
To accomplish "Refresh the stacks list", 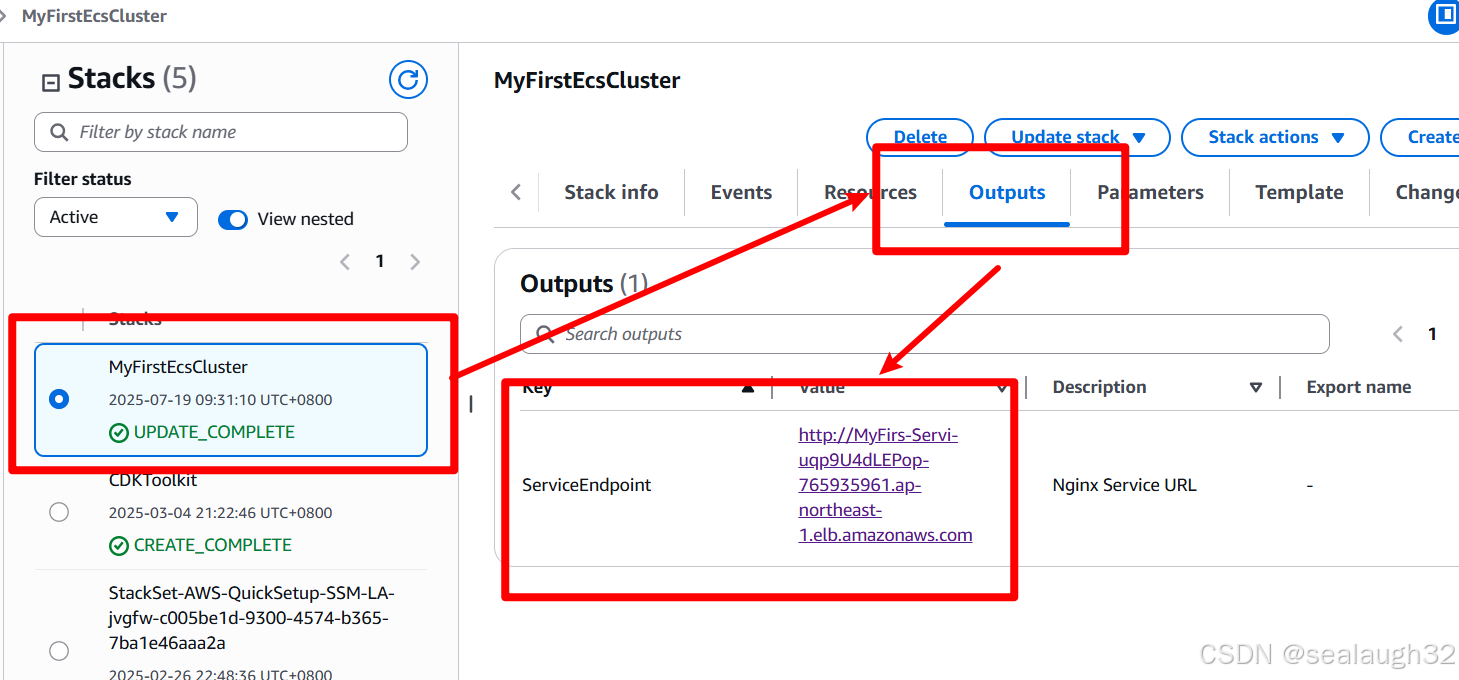I will point(408,79).
